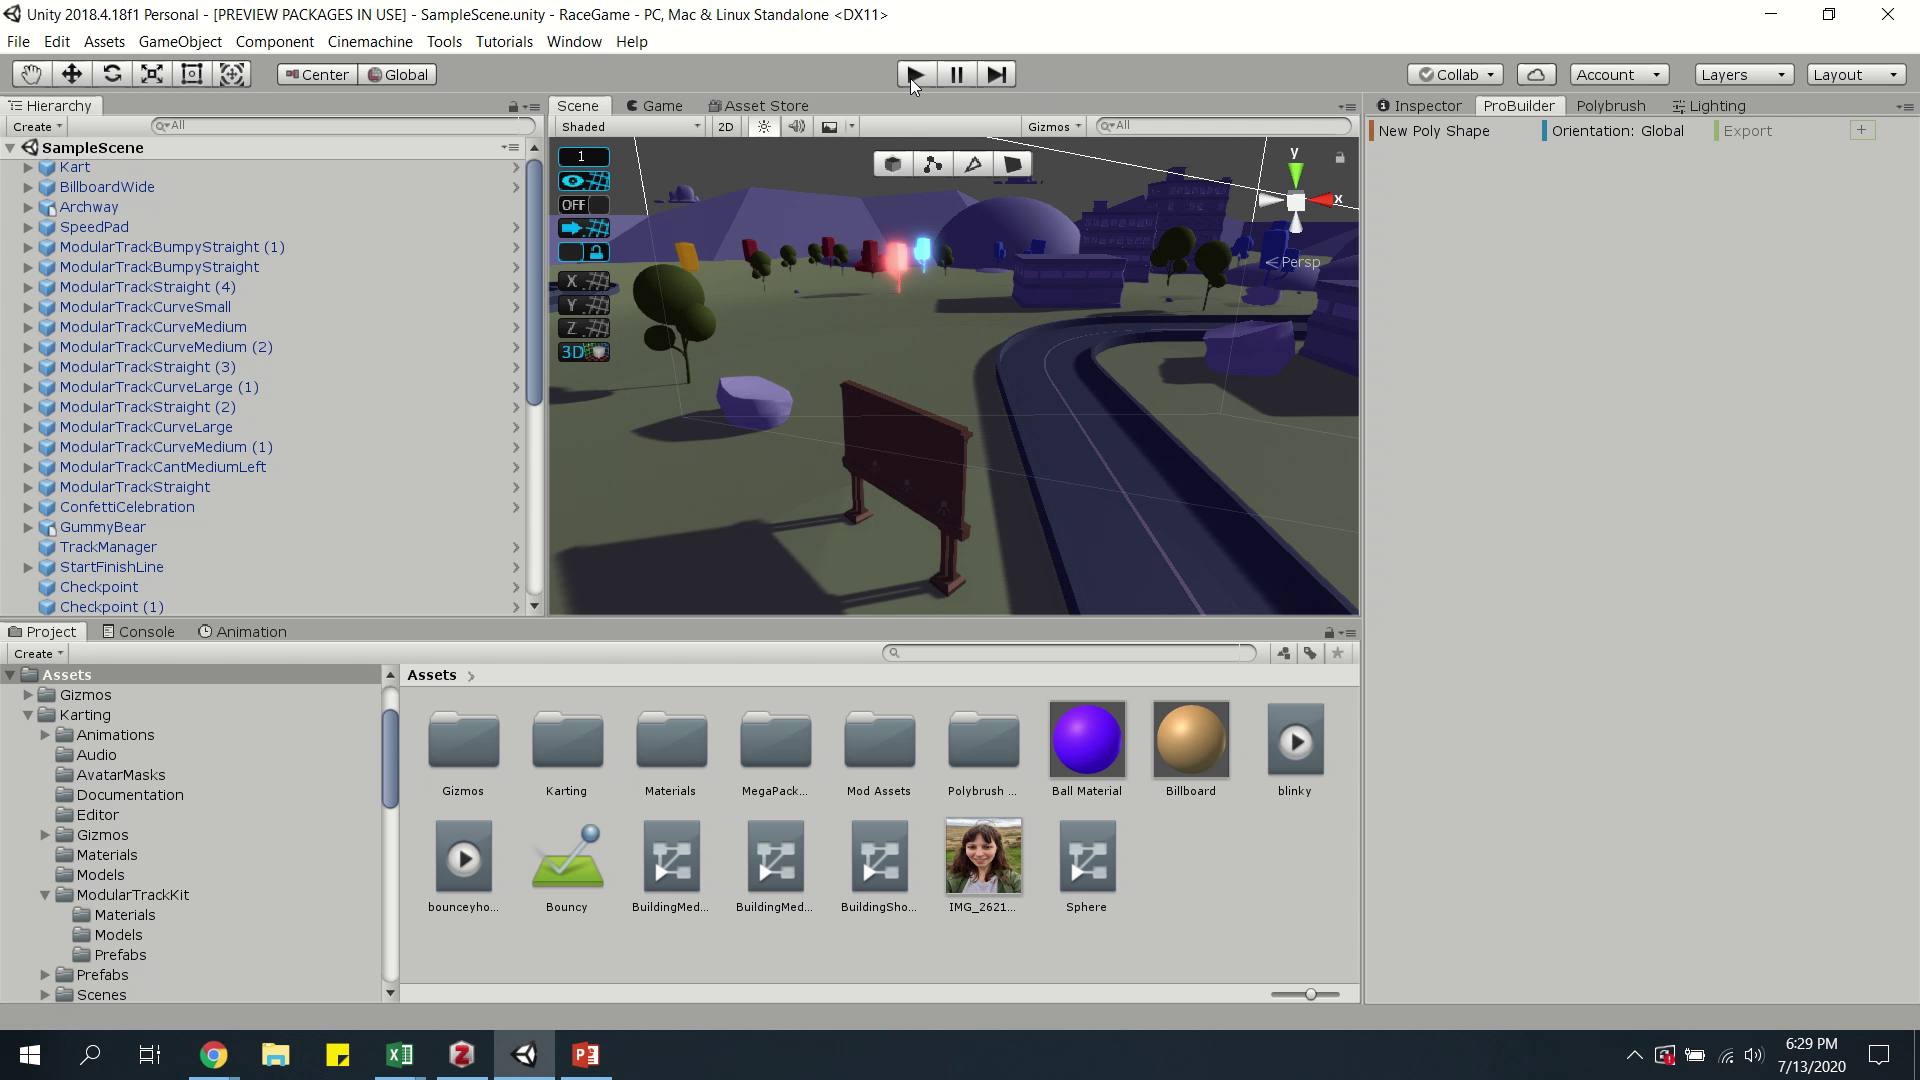The image size is (1920, 1080).
Task: Toggle ProGrids Z axis grid
Action: click(x=584, y=328)
